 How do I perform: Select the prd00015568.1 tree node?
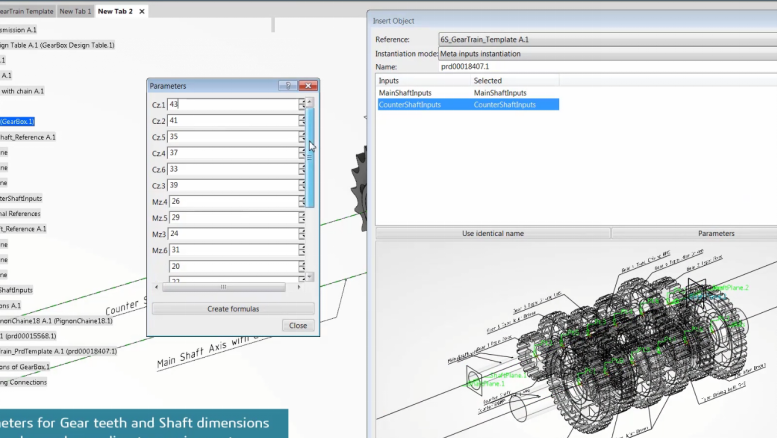coord(28,336)
